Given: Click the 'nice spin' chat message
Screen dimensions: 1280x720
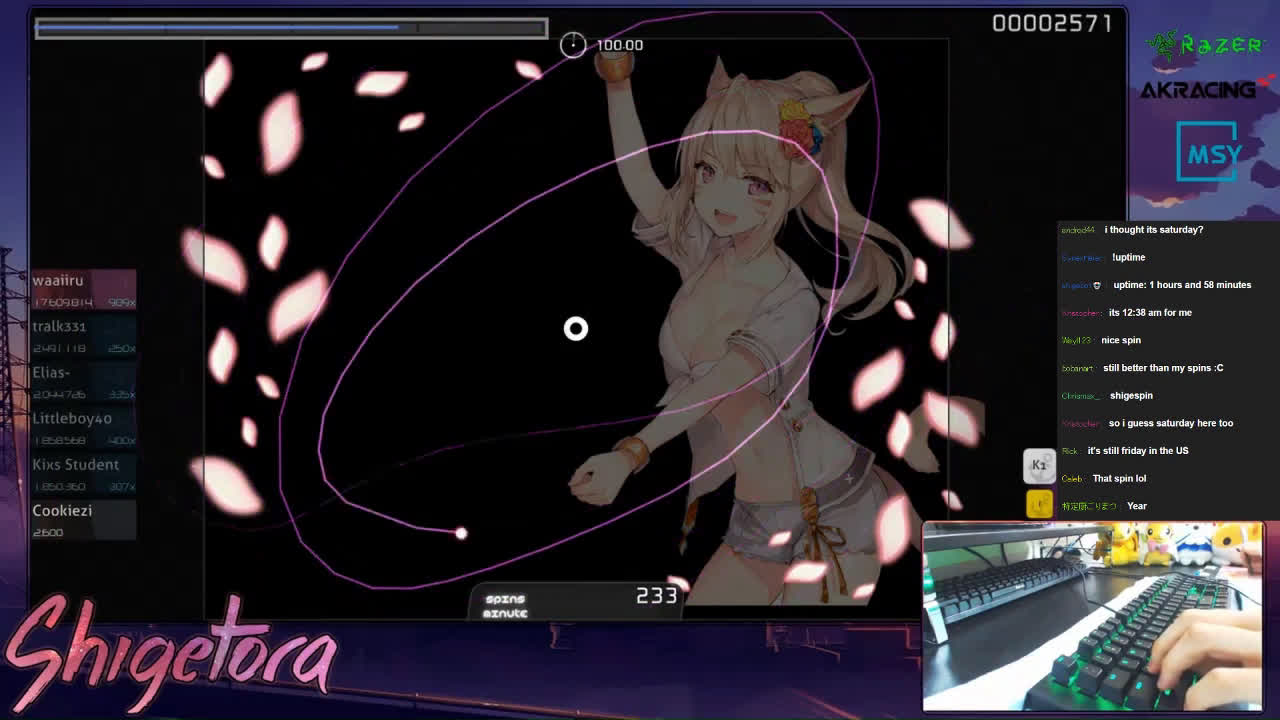Looking at the screenshot, I should [x=1121, y=340].
